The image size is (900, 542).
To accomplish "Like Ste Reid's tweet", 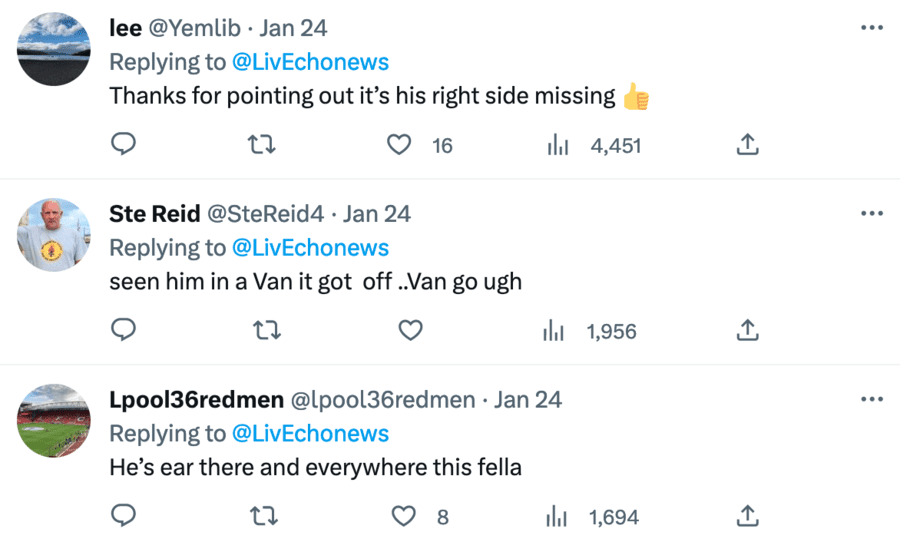I will [410, 331].
